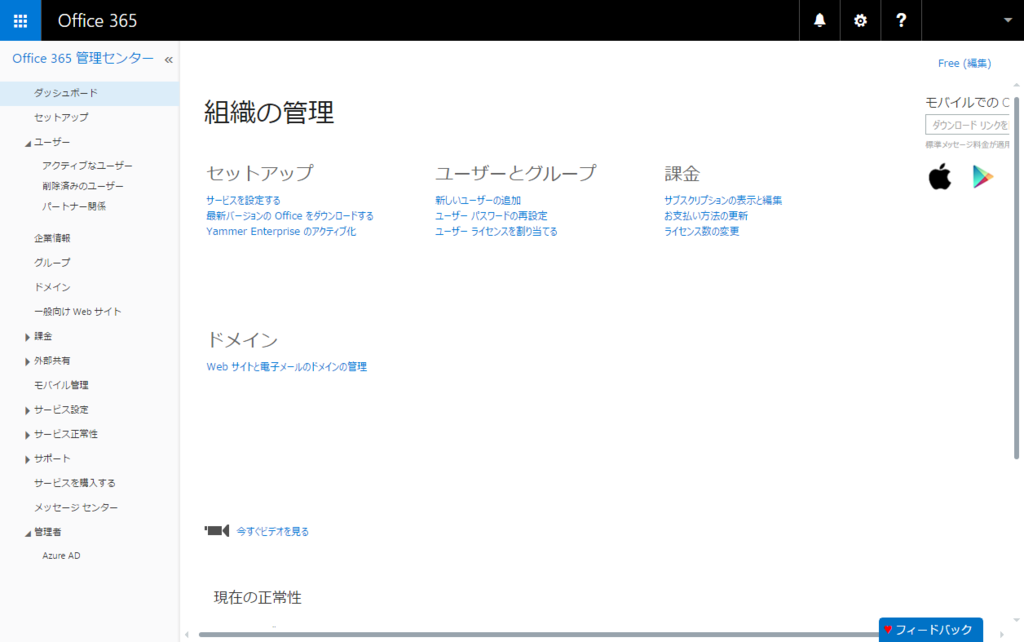Open the help question mark
Image resolution: width=1024 pixels, height=642 pixels.
pos(901,20)
